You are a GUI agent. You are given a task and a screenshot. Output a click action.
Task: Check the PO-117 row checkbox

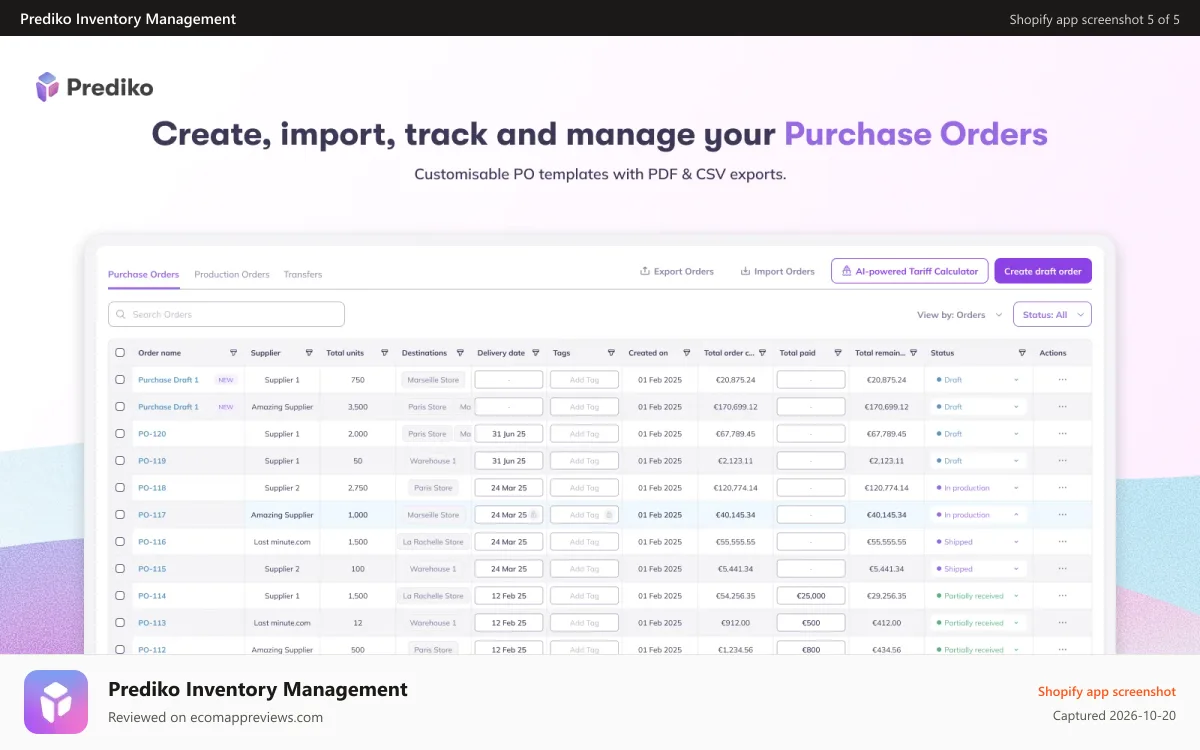point(120,515)
